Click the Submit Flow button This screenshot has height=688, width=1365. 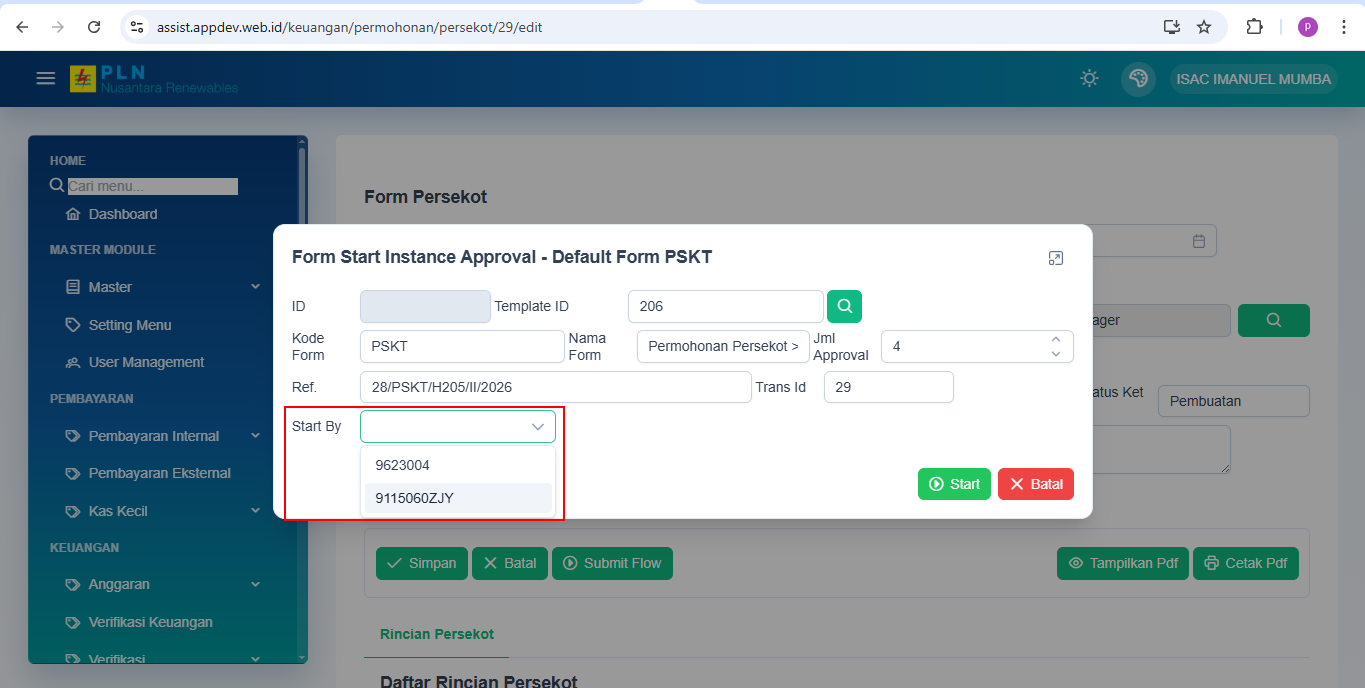[x=612, y=563]
